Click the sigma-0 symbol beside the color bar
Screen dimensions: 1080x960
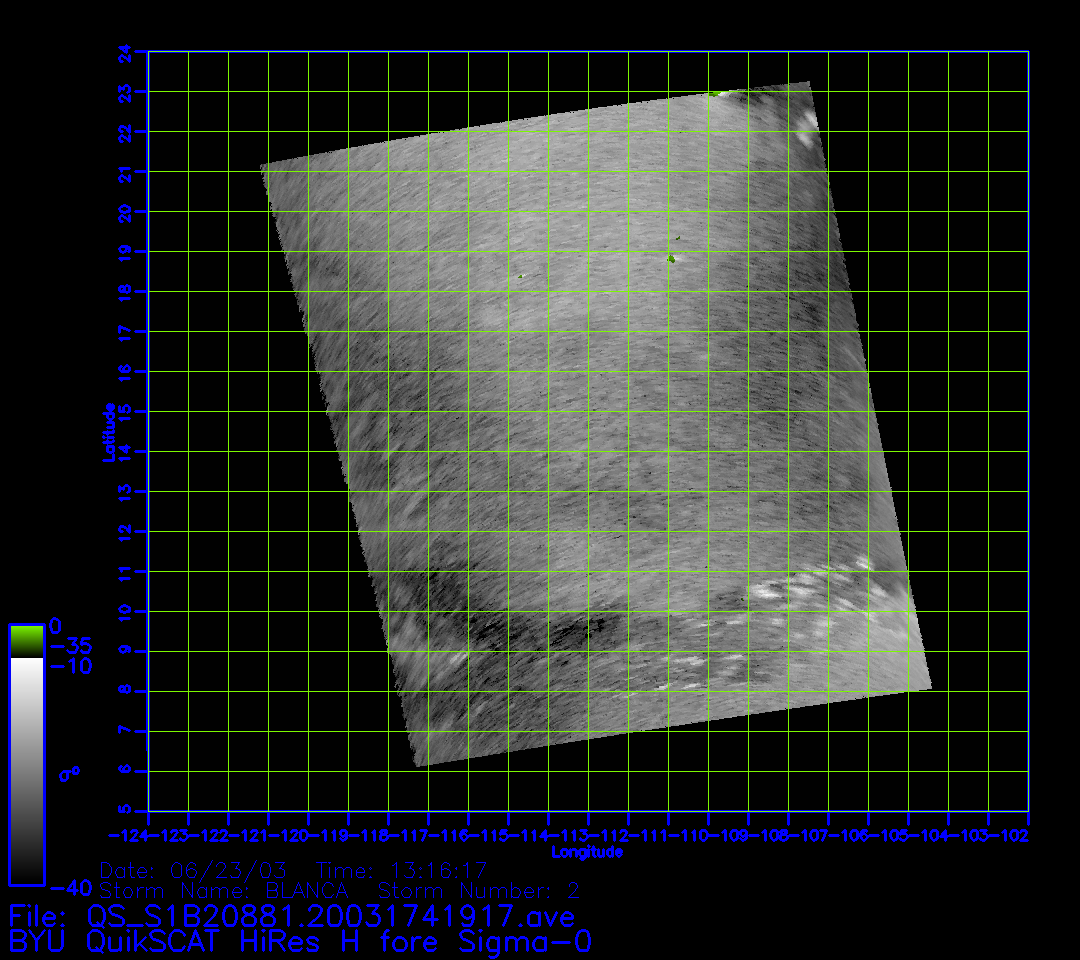[x=69, y=773]
